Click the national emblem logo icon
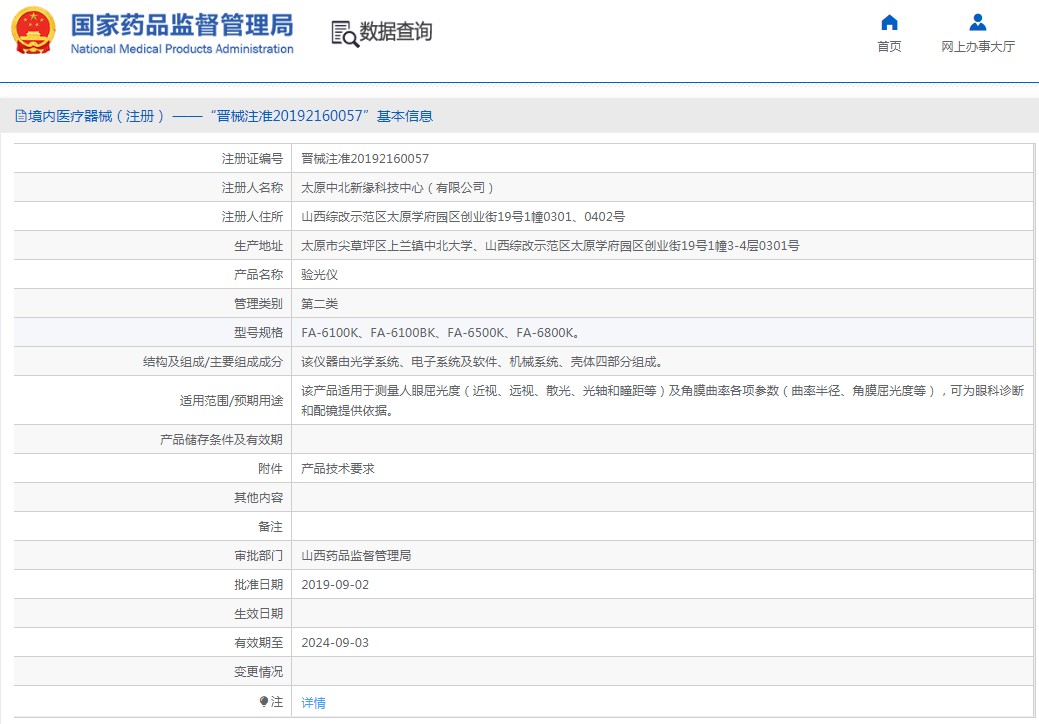This screenshot has width=1039, height=724. click(x=33, y=31)
